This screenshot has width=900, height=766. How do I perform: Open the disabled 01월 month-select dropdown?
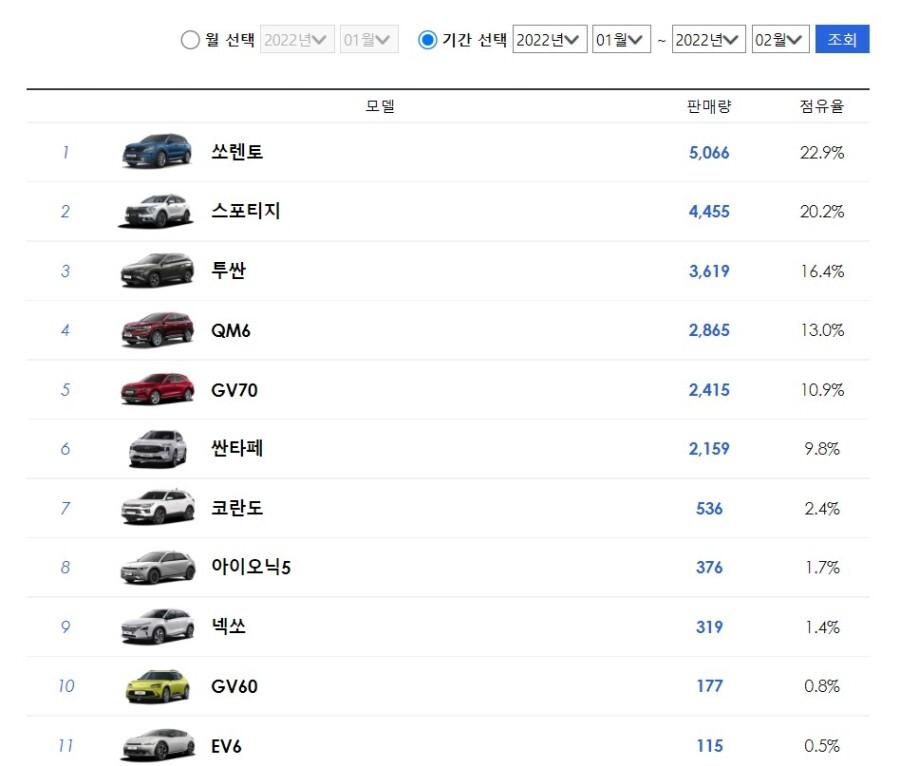tap(368, 39)
